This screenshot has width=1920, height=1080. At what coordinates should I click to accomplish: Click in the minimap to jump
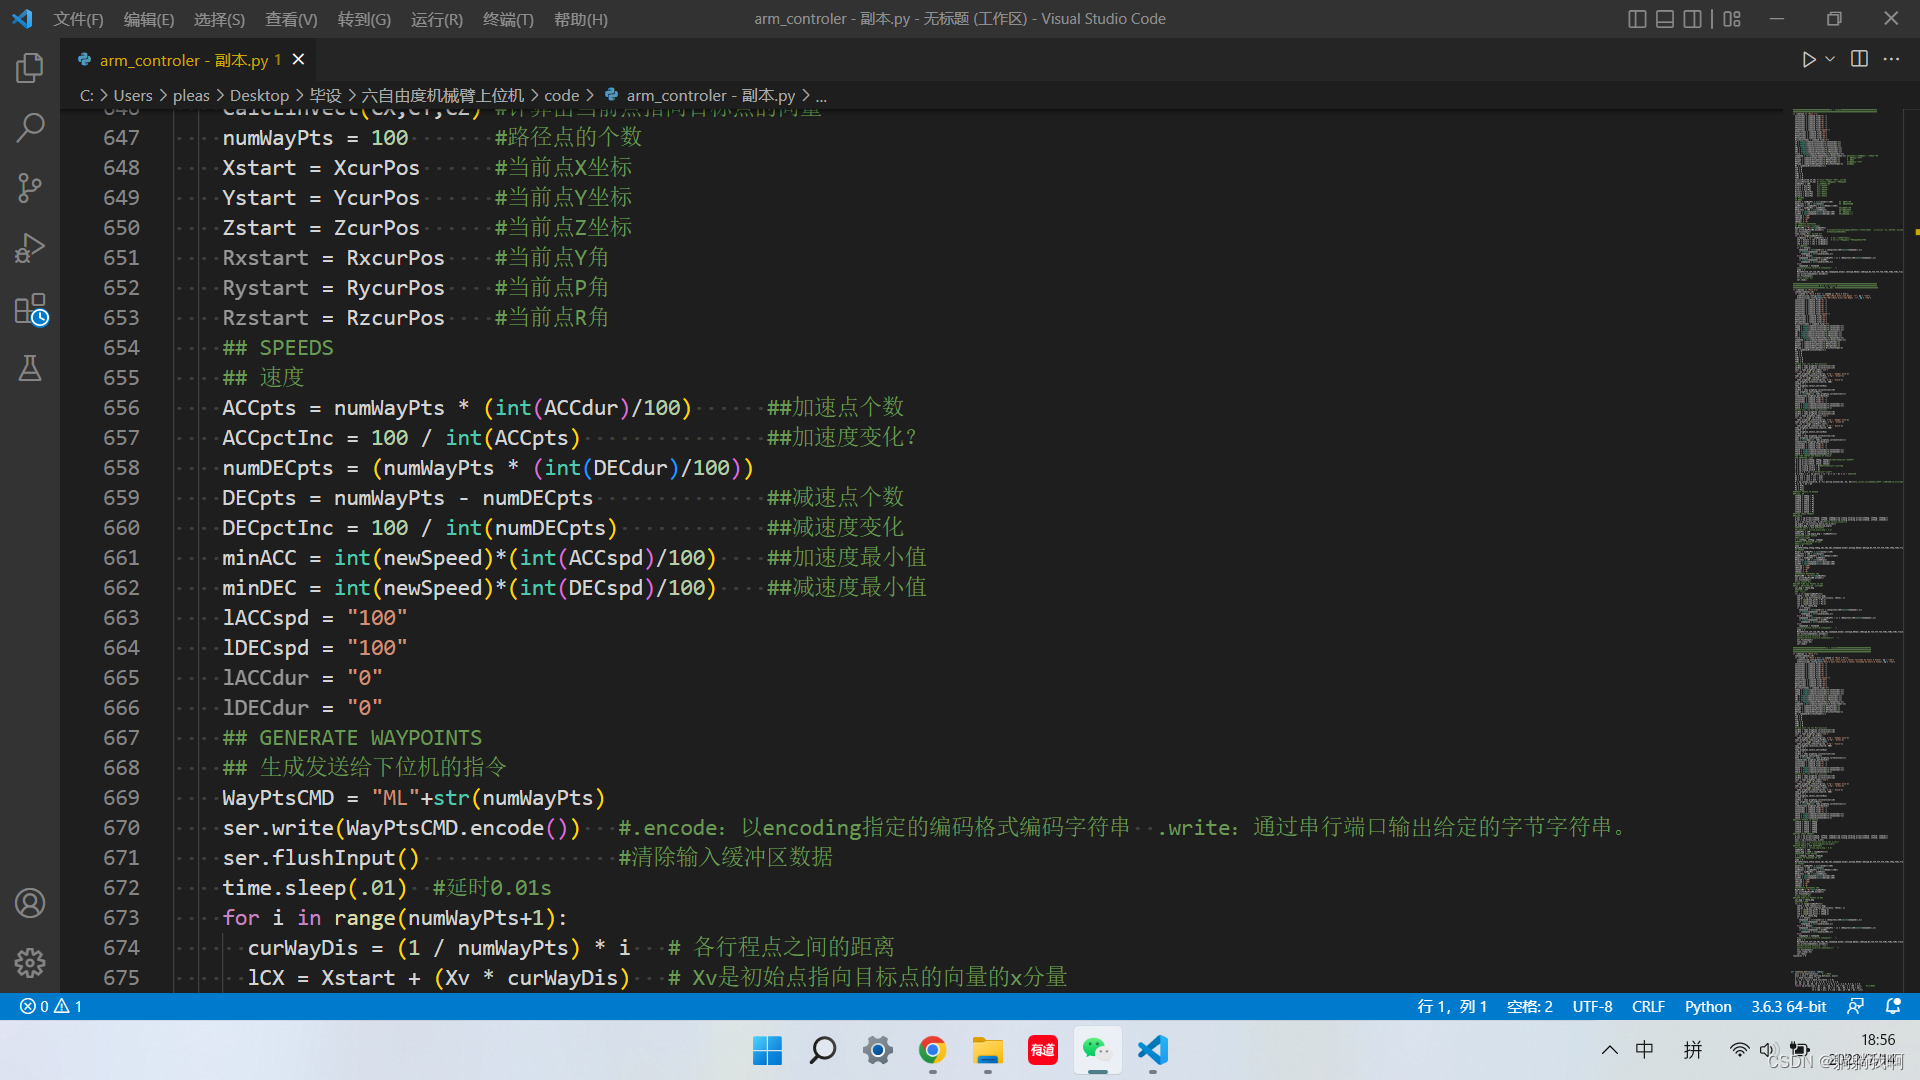1846,550
